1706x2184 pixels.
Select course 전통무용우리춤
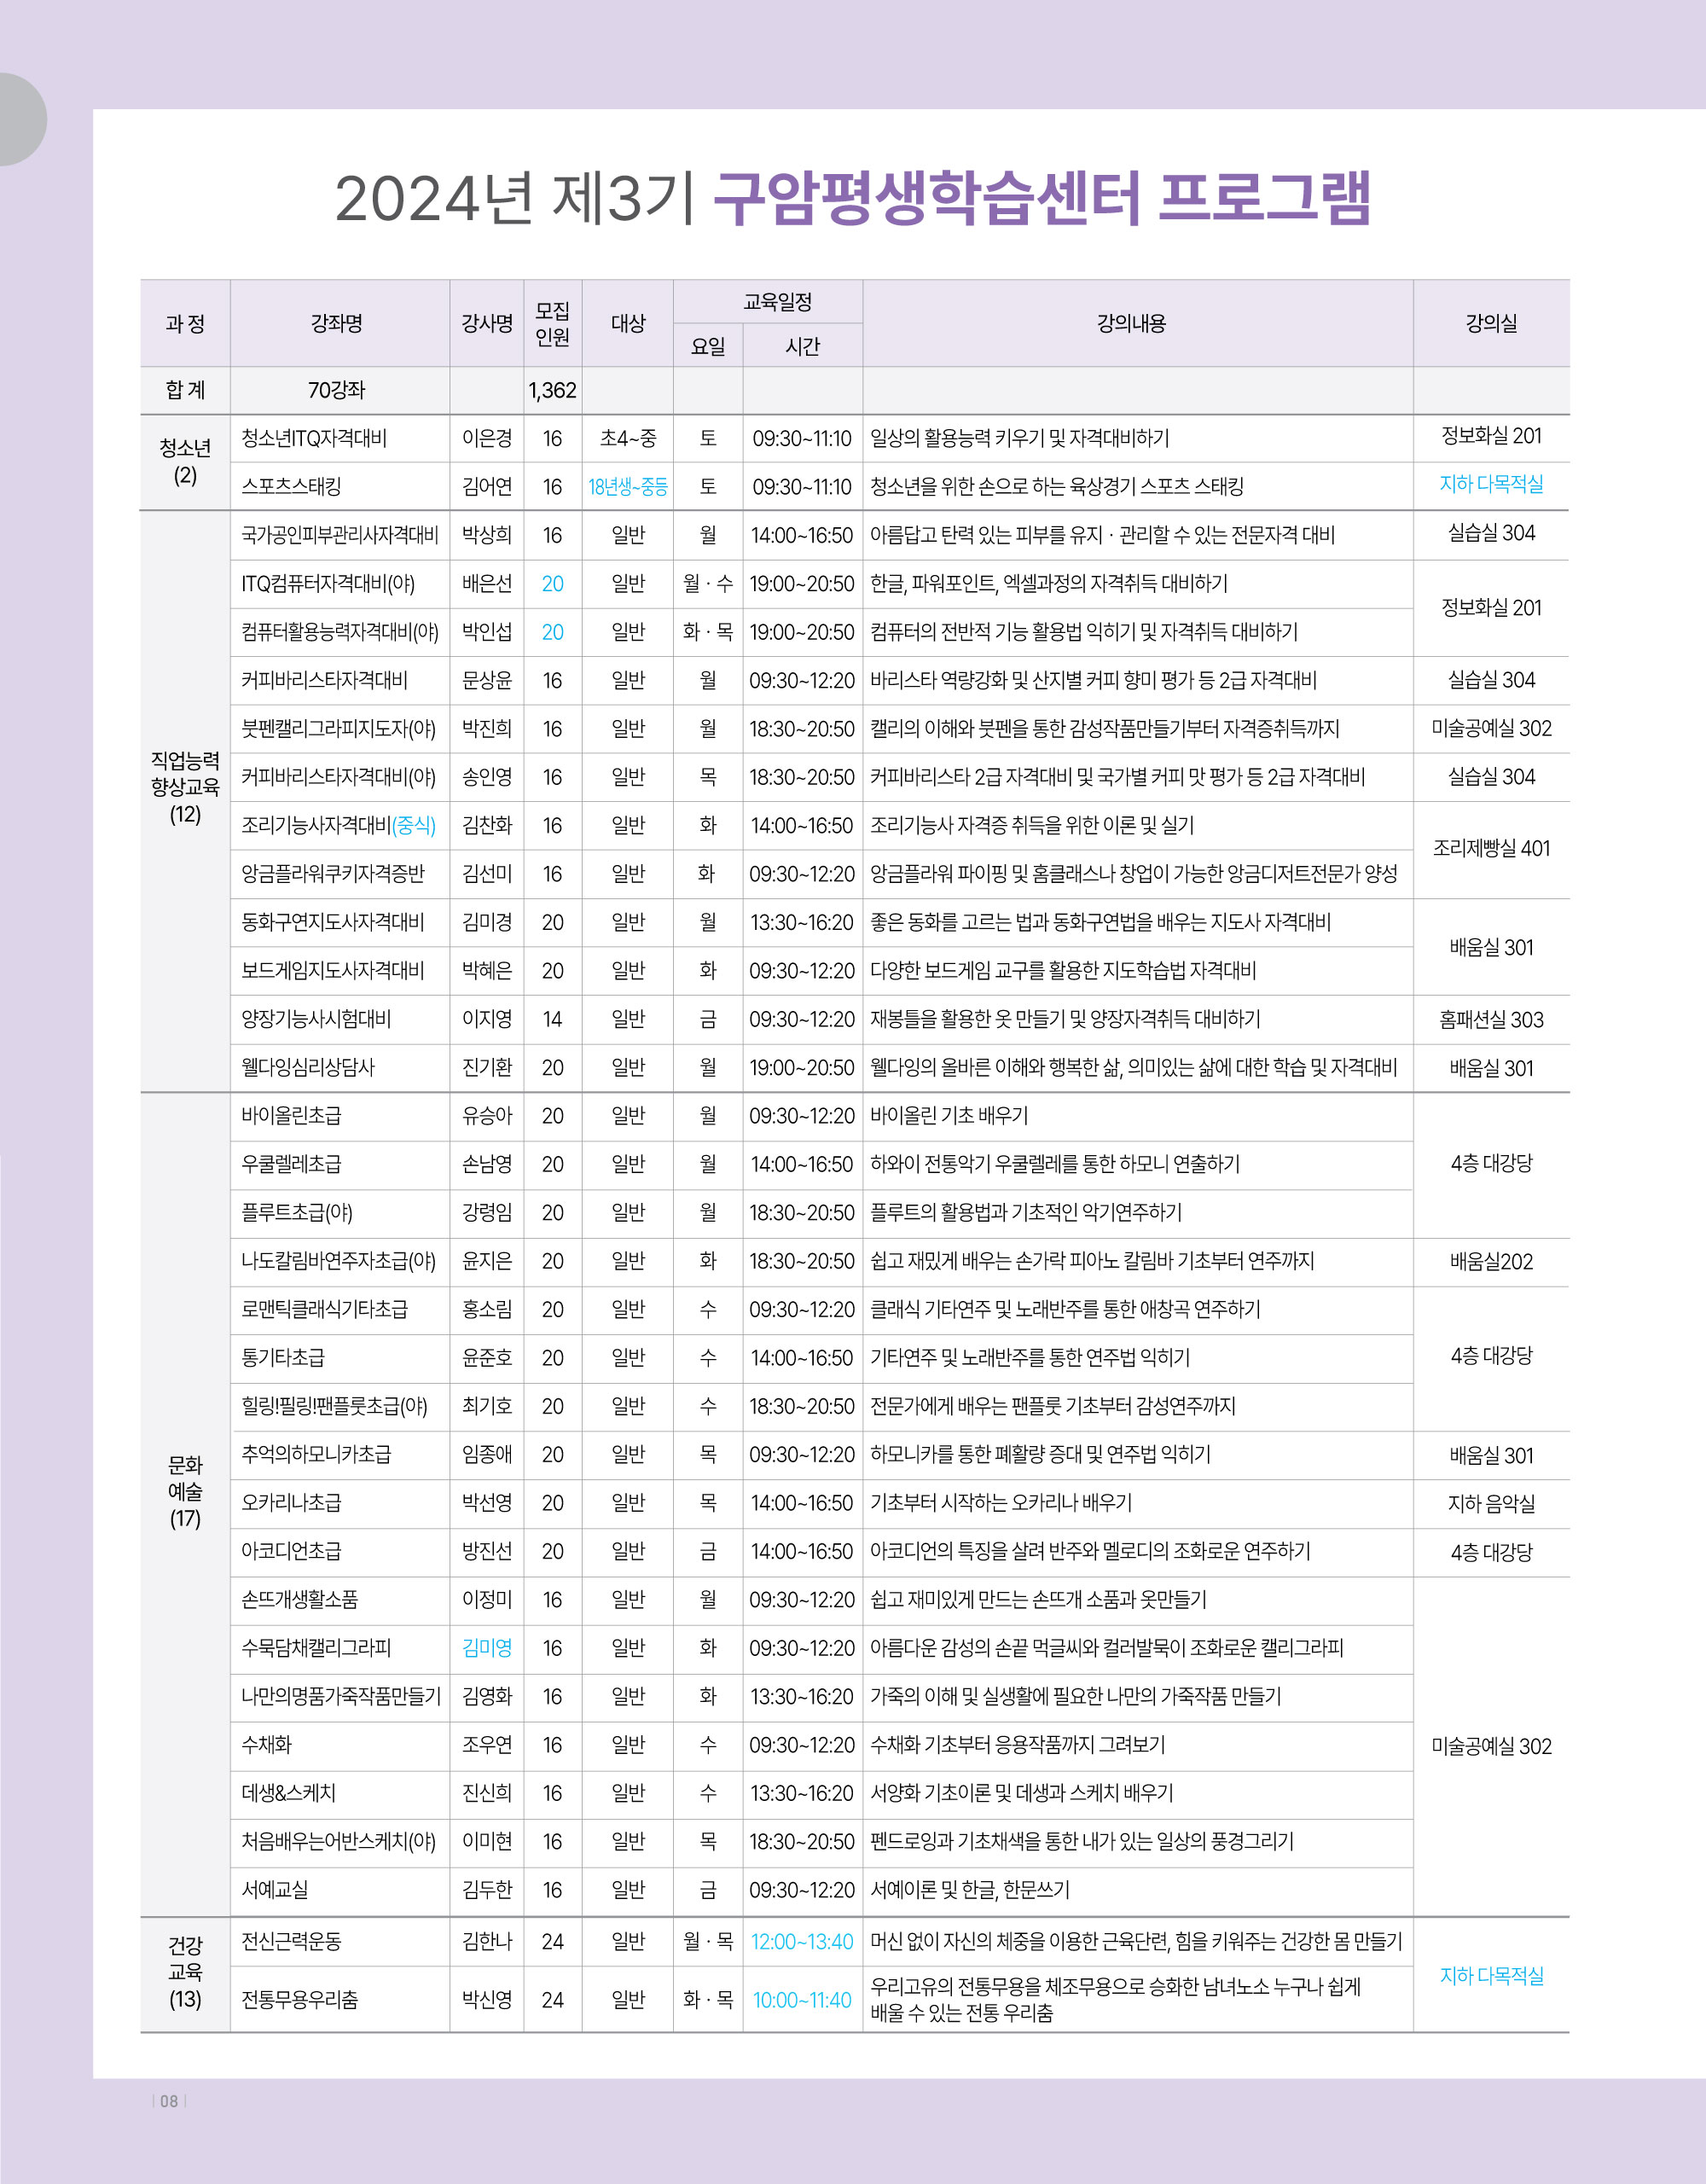click(x=300, y=2000)
